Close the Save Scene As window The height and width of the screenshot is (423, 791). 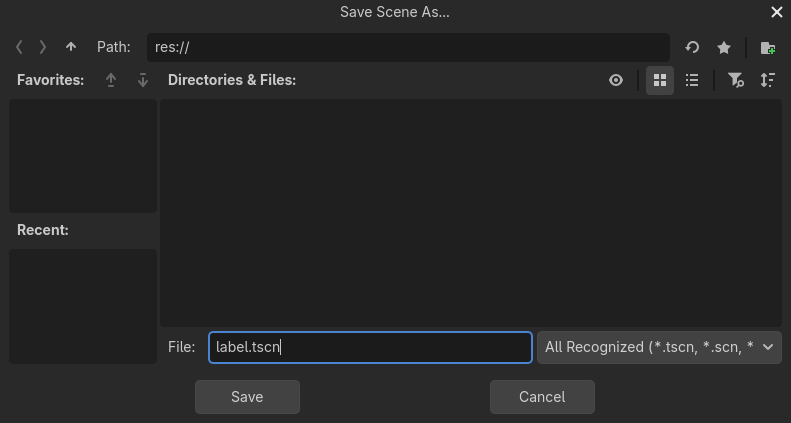click(x=777, y=12)
